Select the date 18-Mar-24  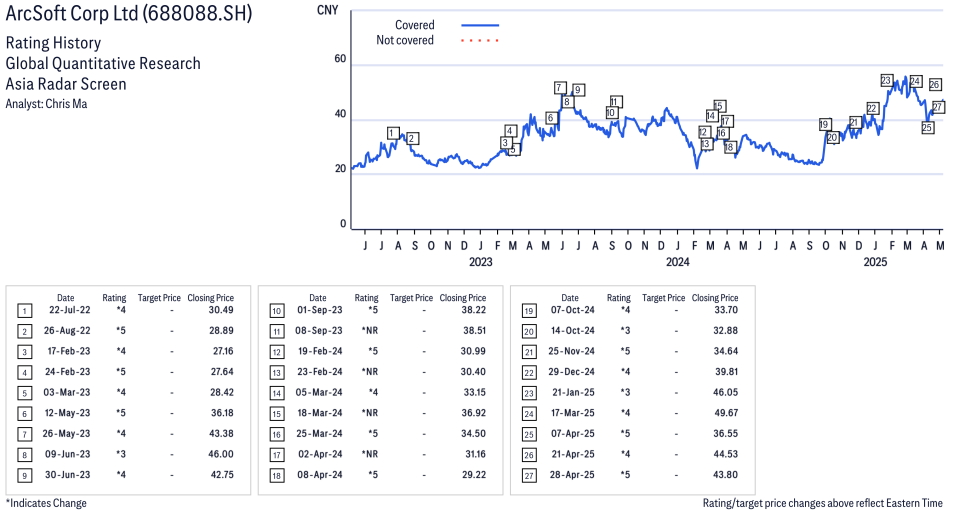click(319, 413)
